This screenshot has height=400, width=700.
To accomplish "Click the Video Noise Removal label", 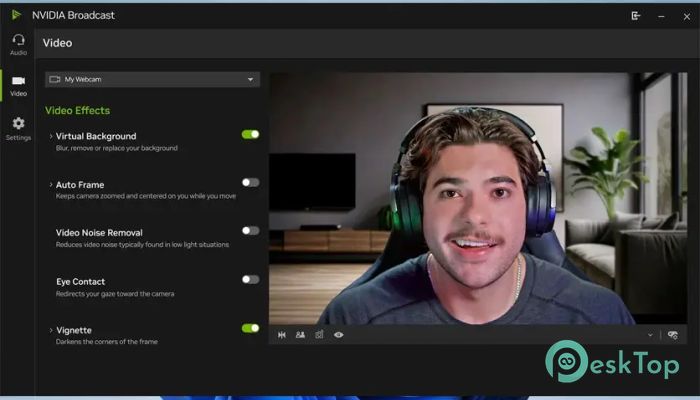I will click(x=99, y=233).
